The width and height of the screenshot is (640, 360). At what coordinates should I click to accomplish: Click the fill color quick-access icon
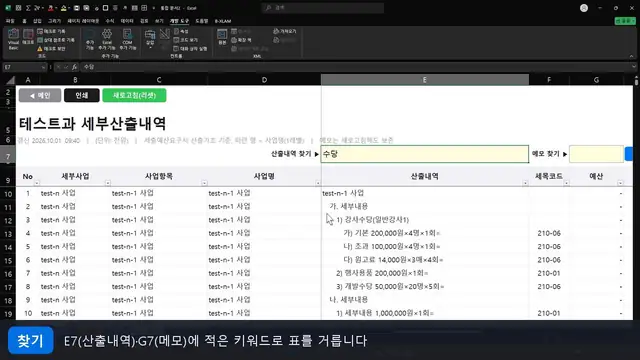tap(64, 8)
